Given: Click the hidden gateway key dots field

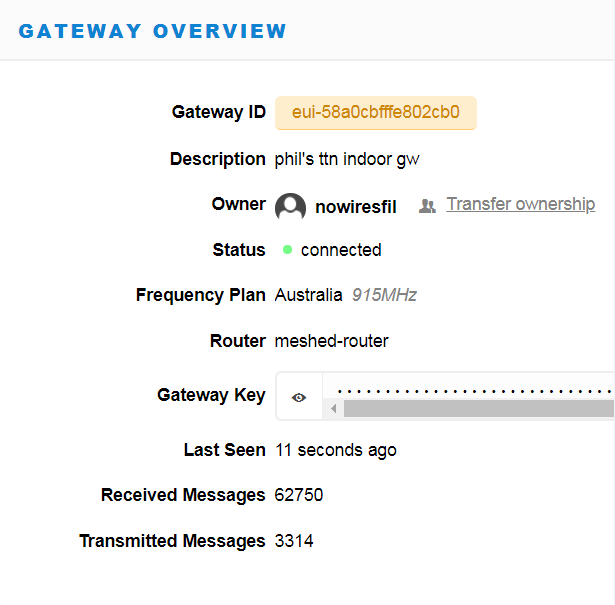Looking at the screenshot, I should point(475,389).
